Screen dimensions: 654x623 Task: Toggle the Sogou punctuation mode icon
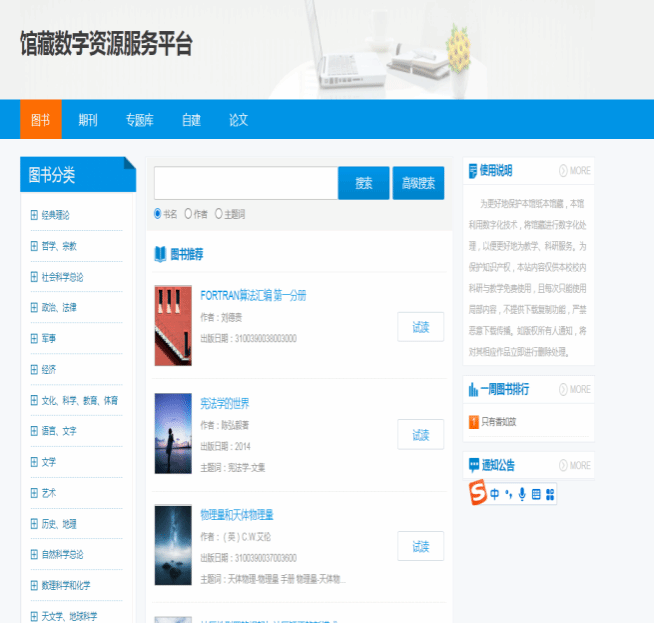508,494
